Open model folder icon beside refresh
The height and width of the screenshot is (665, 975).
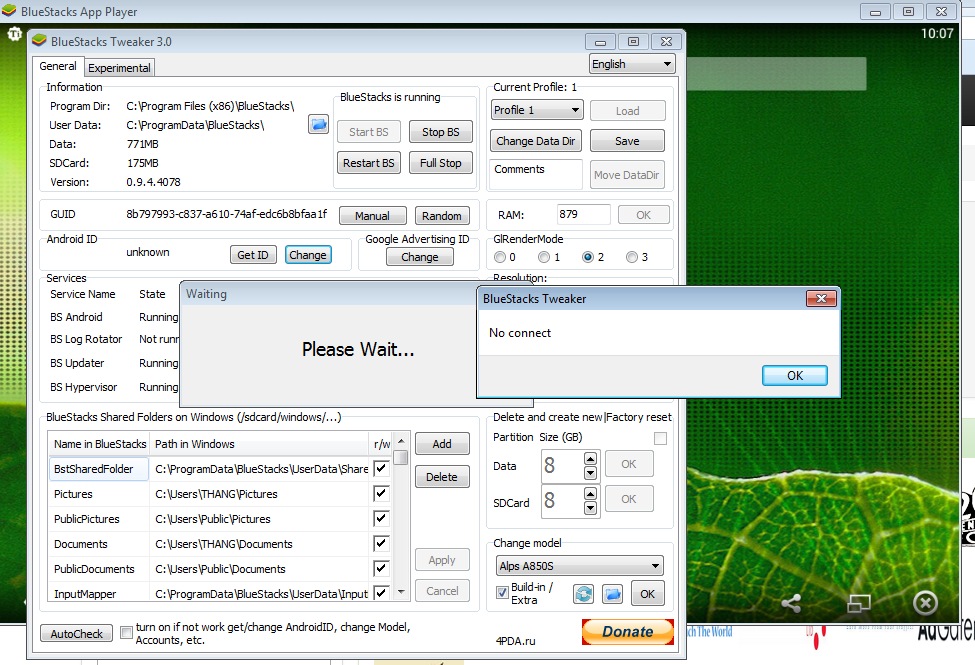(x=612, y=594)
